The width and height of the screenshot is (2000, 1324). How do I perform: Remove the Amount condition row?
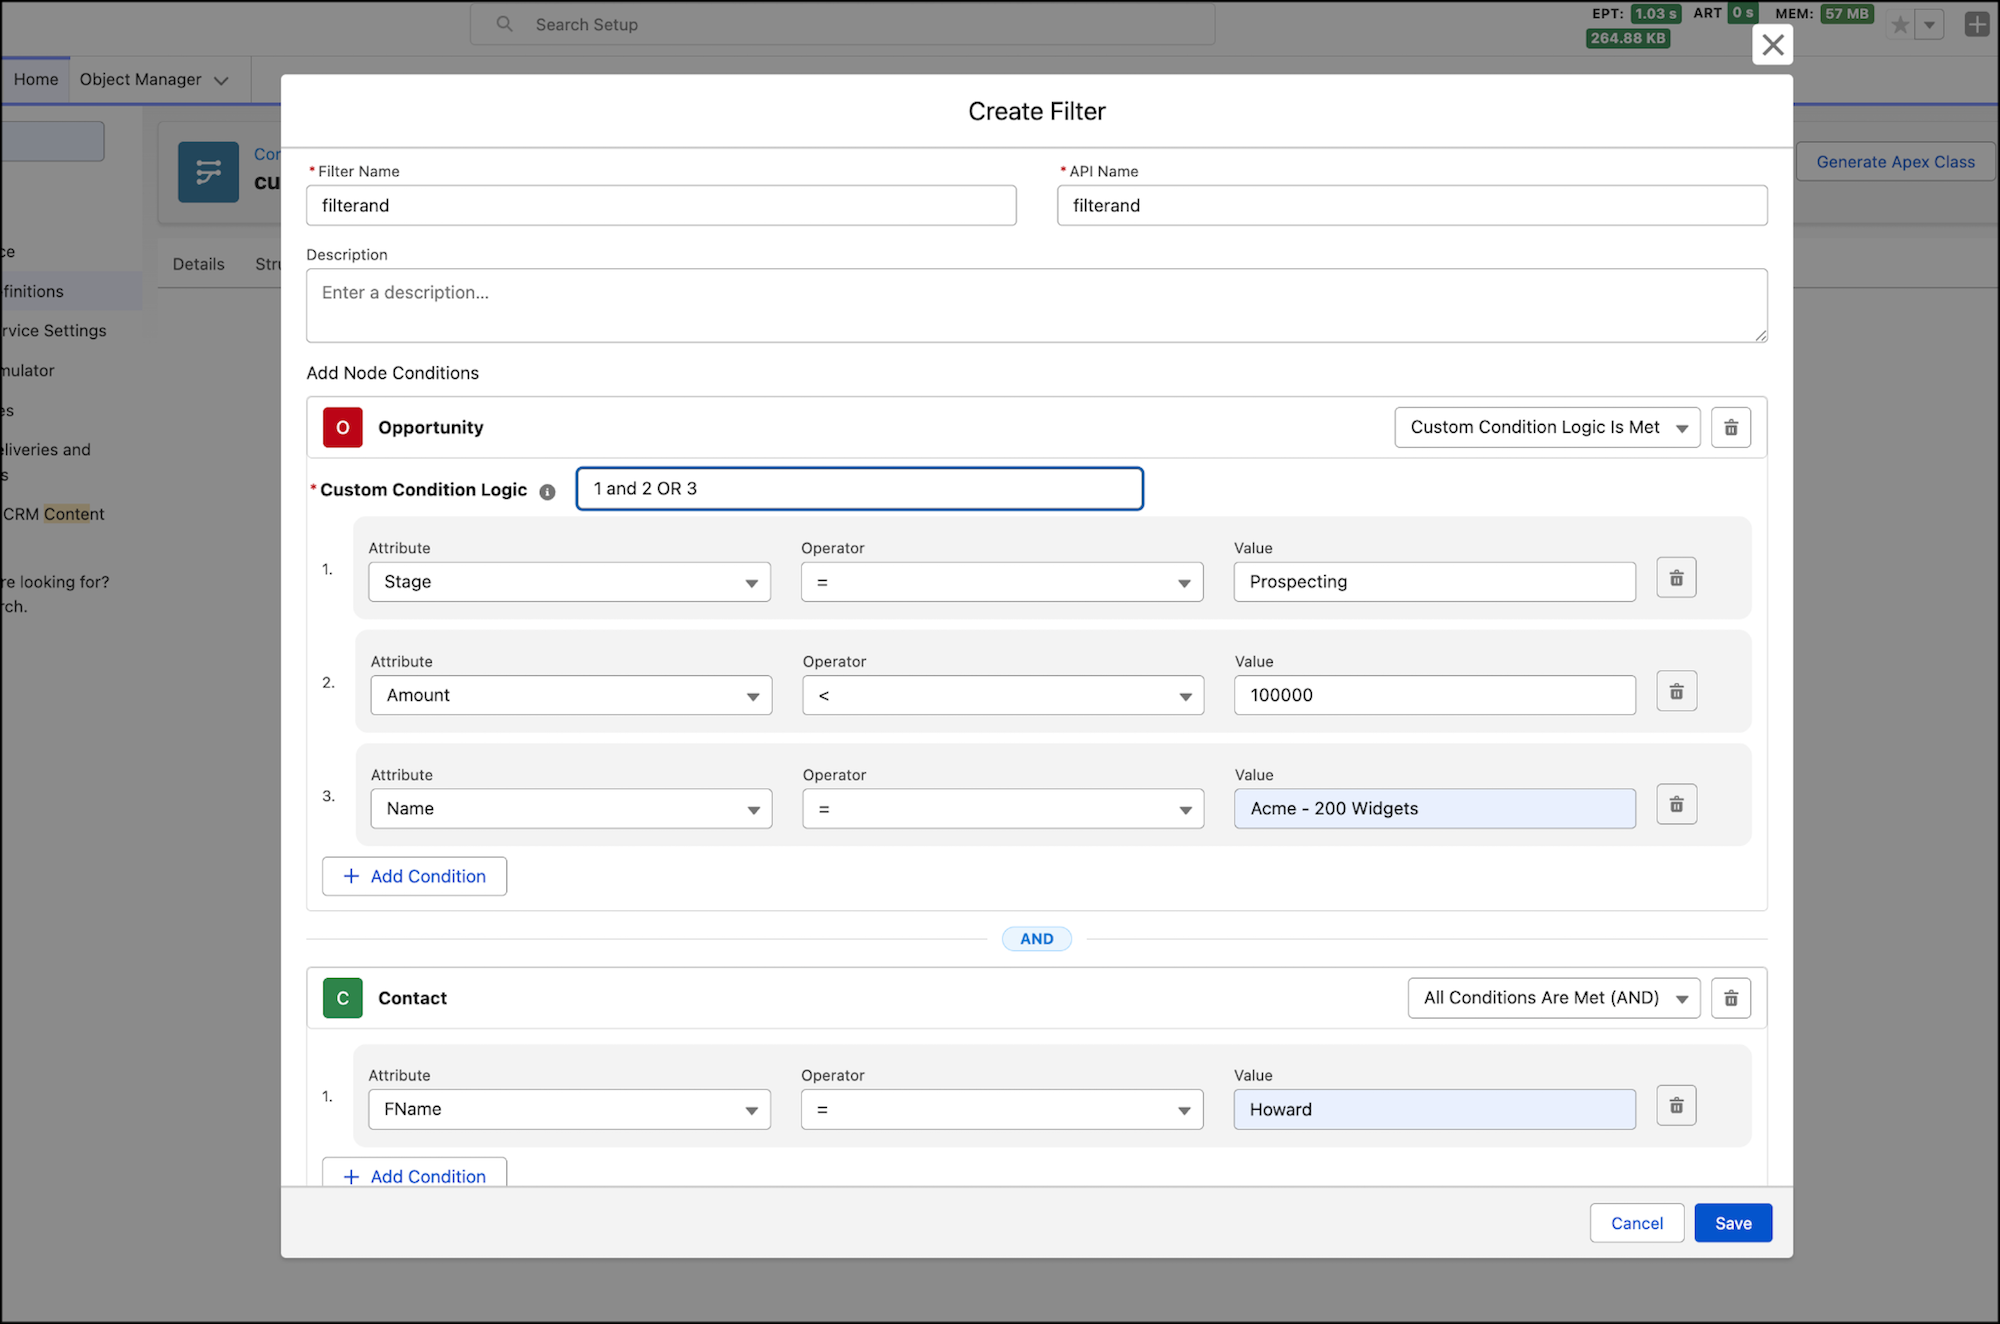click(1676, 692)
